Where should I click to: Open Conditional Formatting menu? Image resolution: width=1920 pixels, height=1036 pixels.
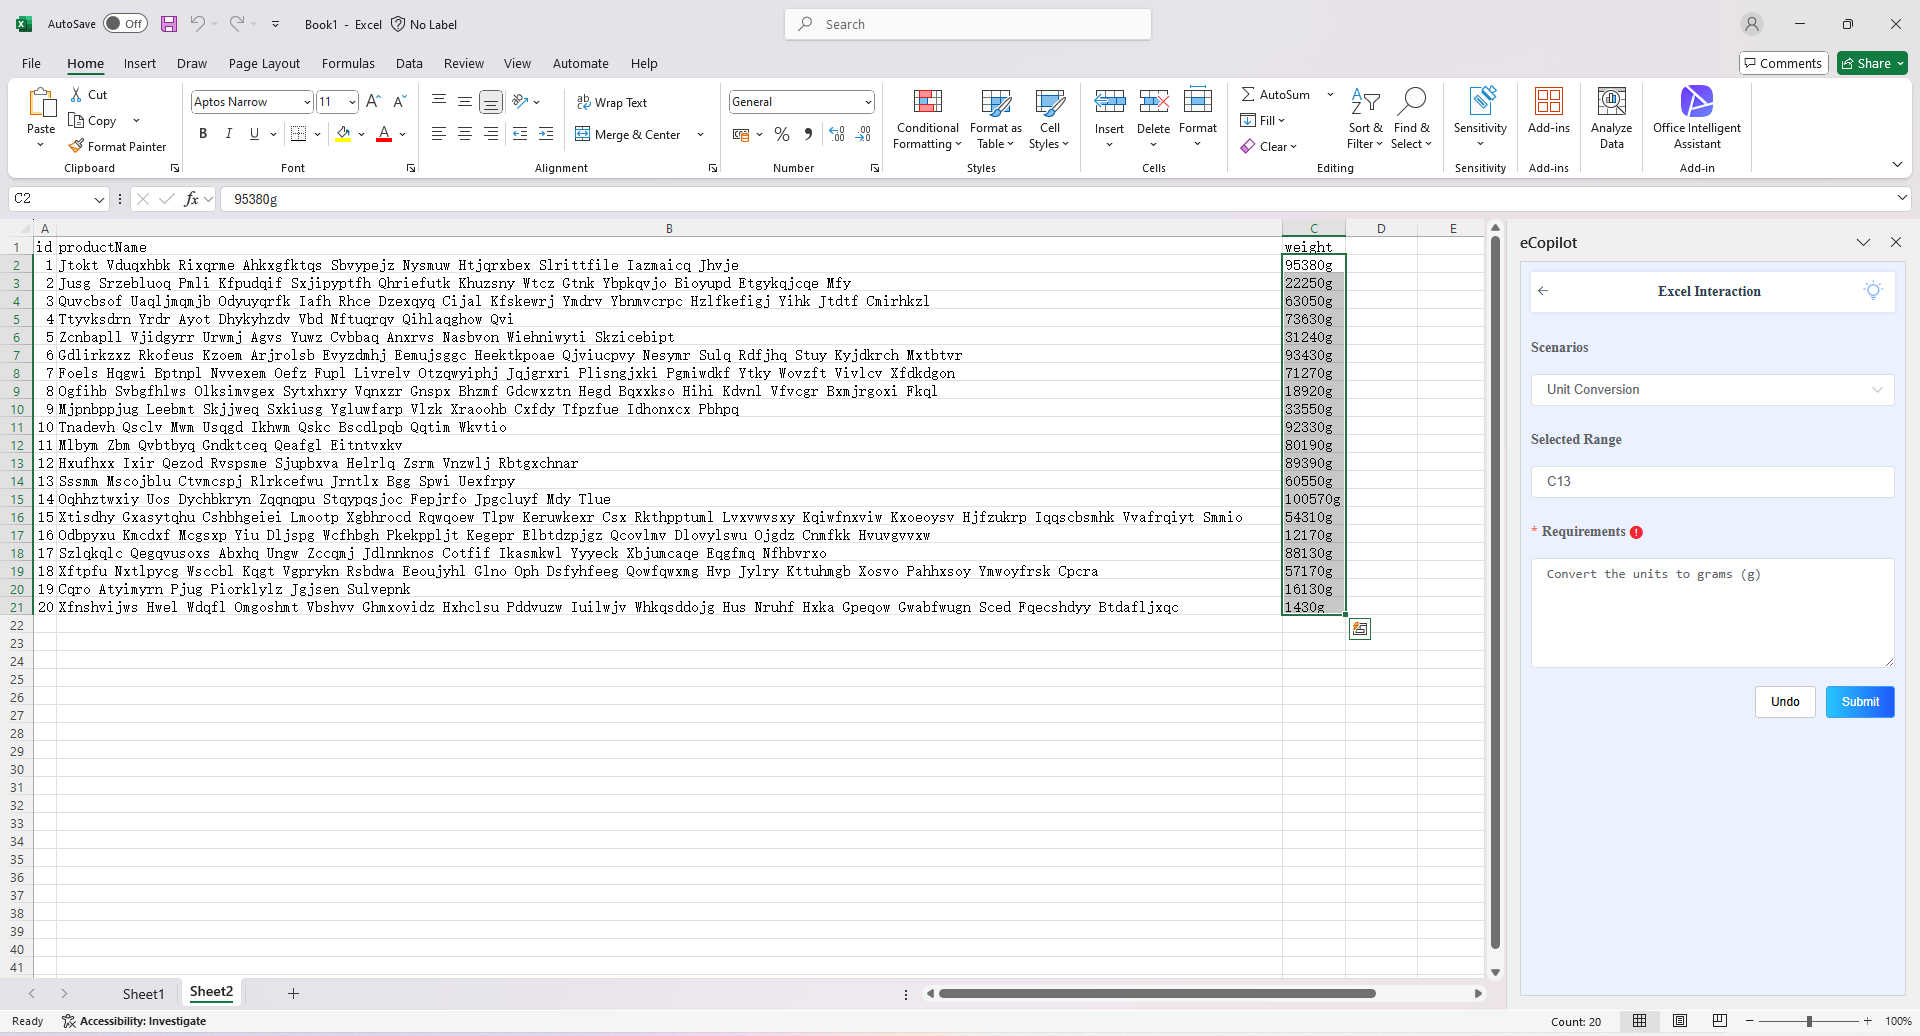point(927,119)
